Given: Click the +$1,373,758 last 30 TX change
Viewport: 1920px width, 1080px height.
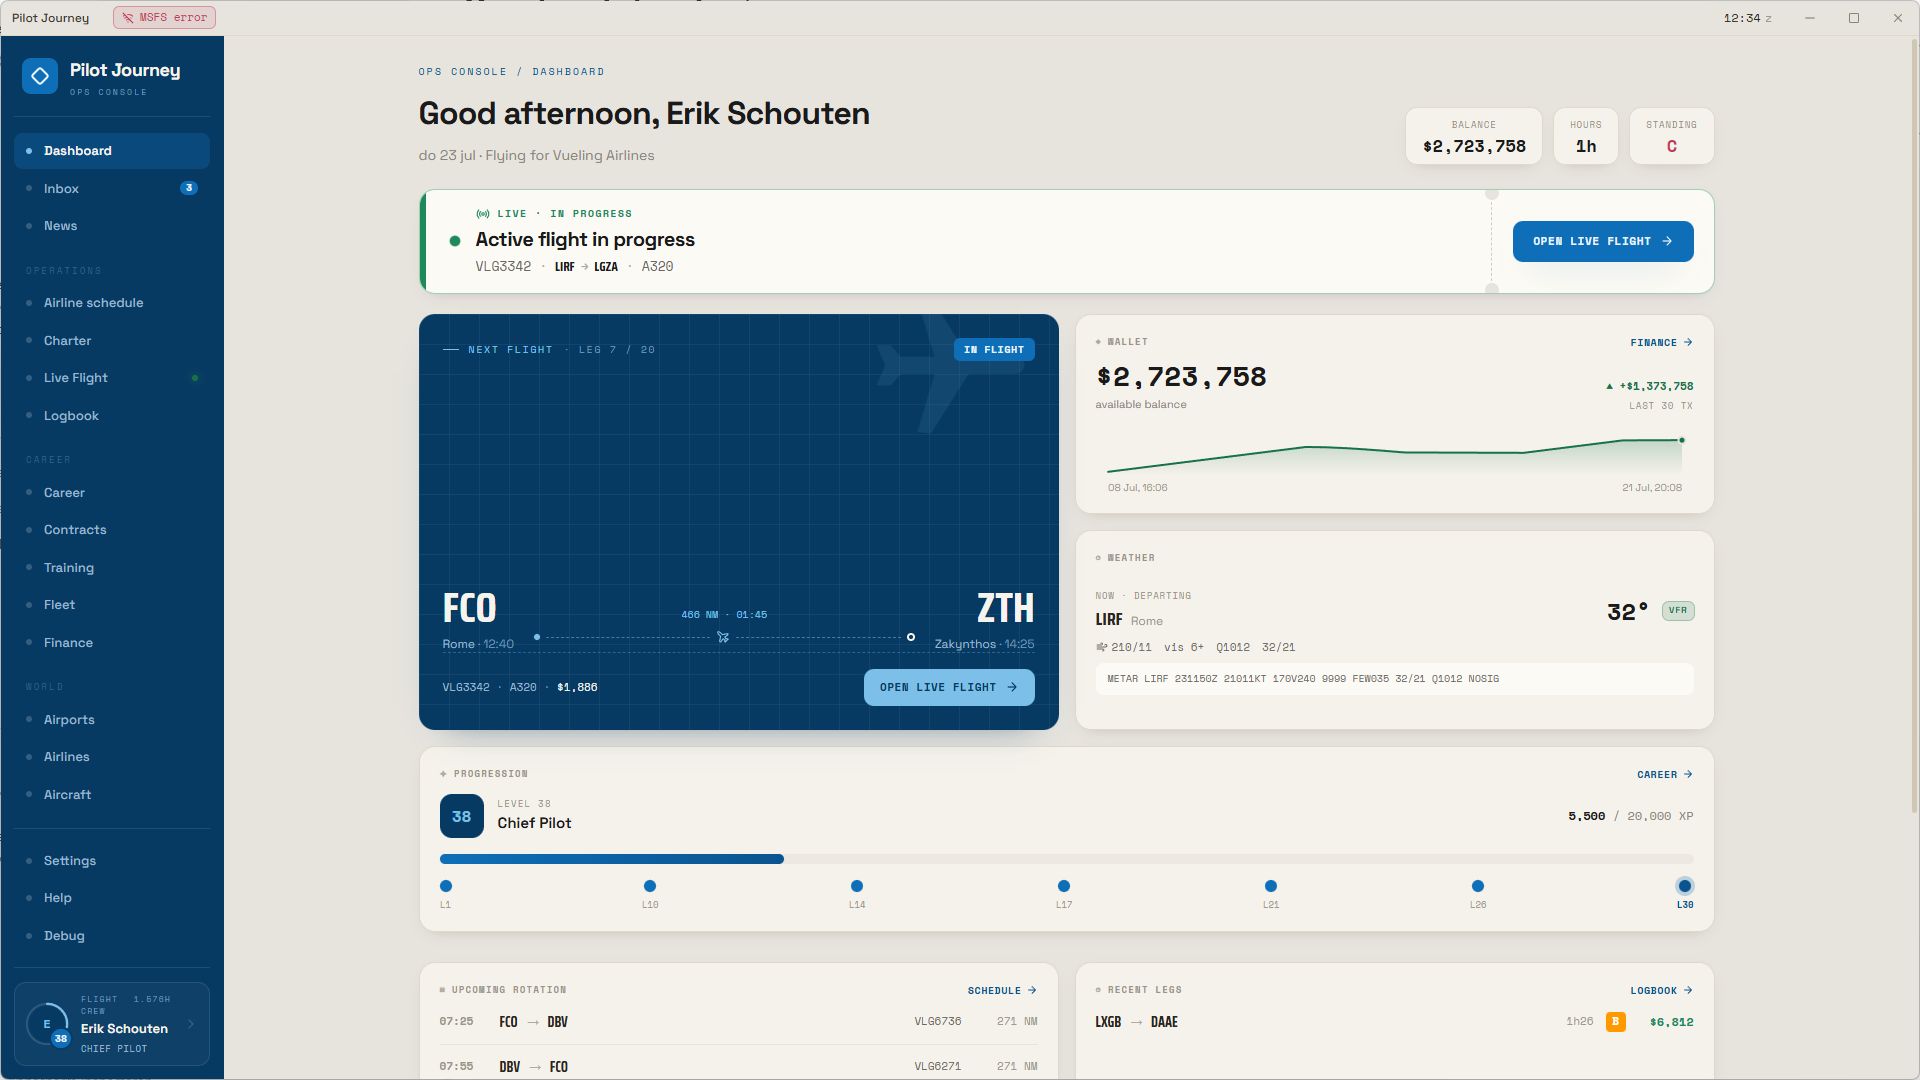Looking at the screenshot, I should (x=1650, y=386).
